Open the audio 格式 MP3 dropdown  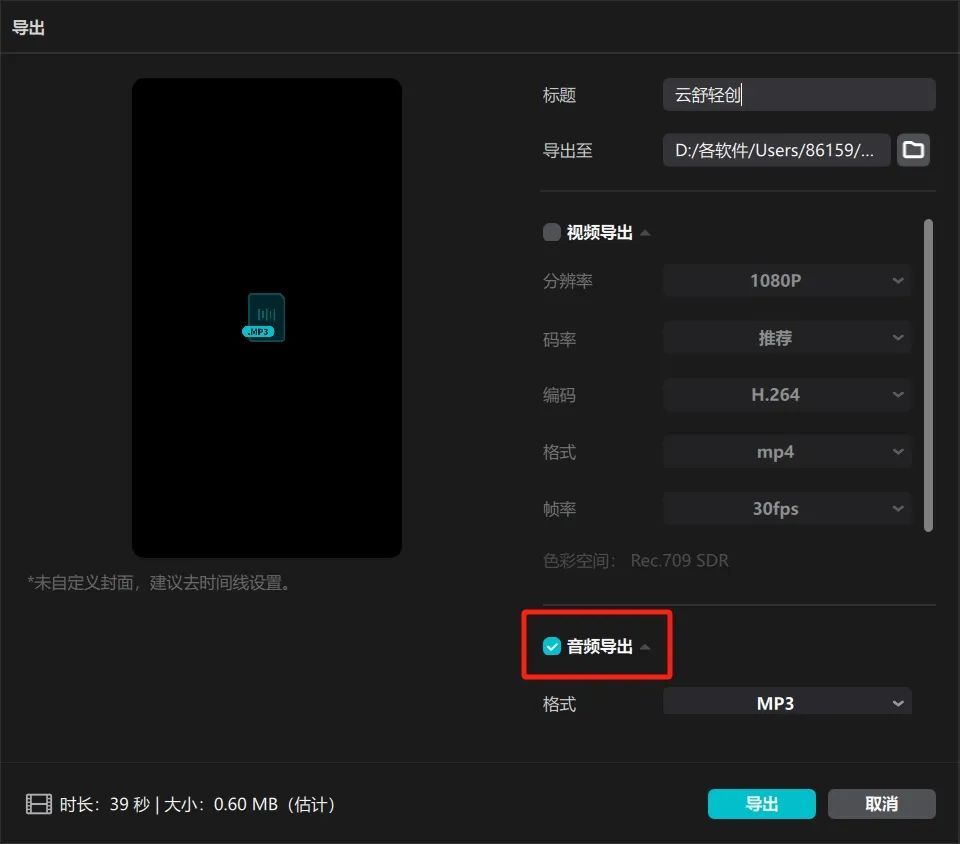787,701
